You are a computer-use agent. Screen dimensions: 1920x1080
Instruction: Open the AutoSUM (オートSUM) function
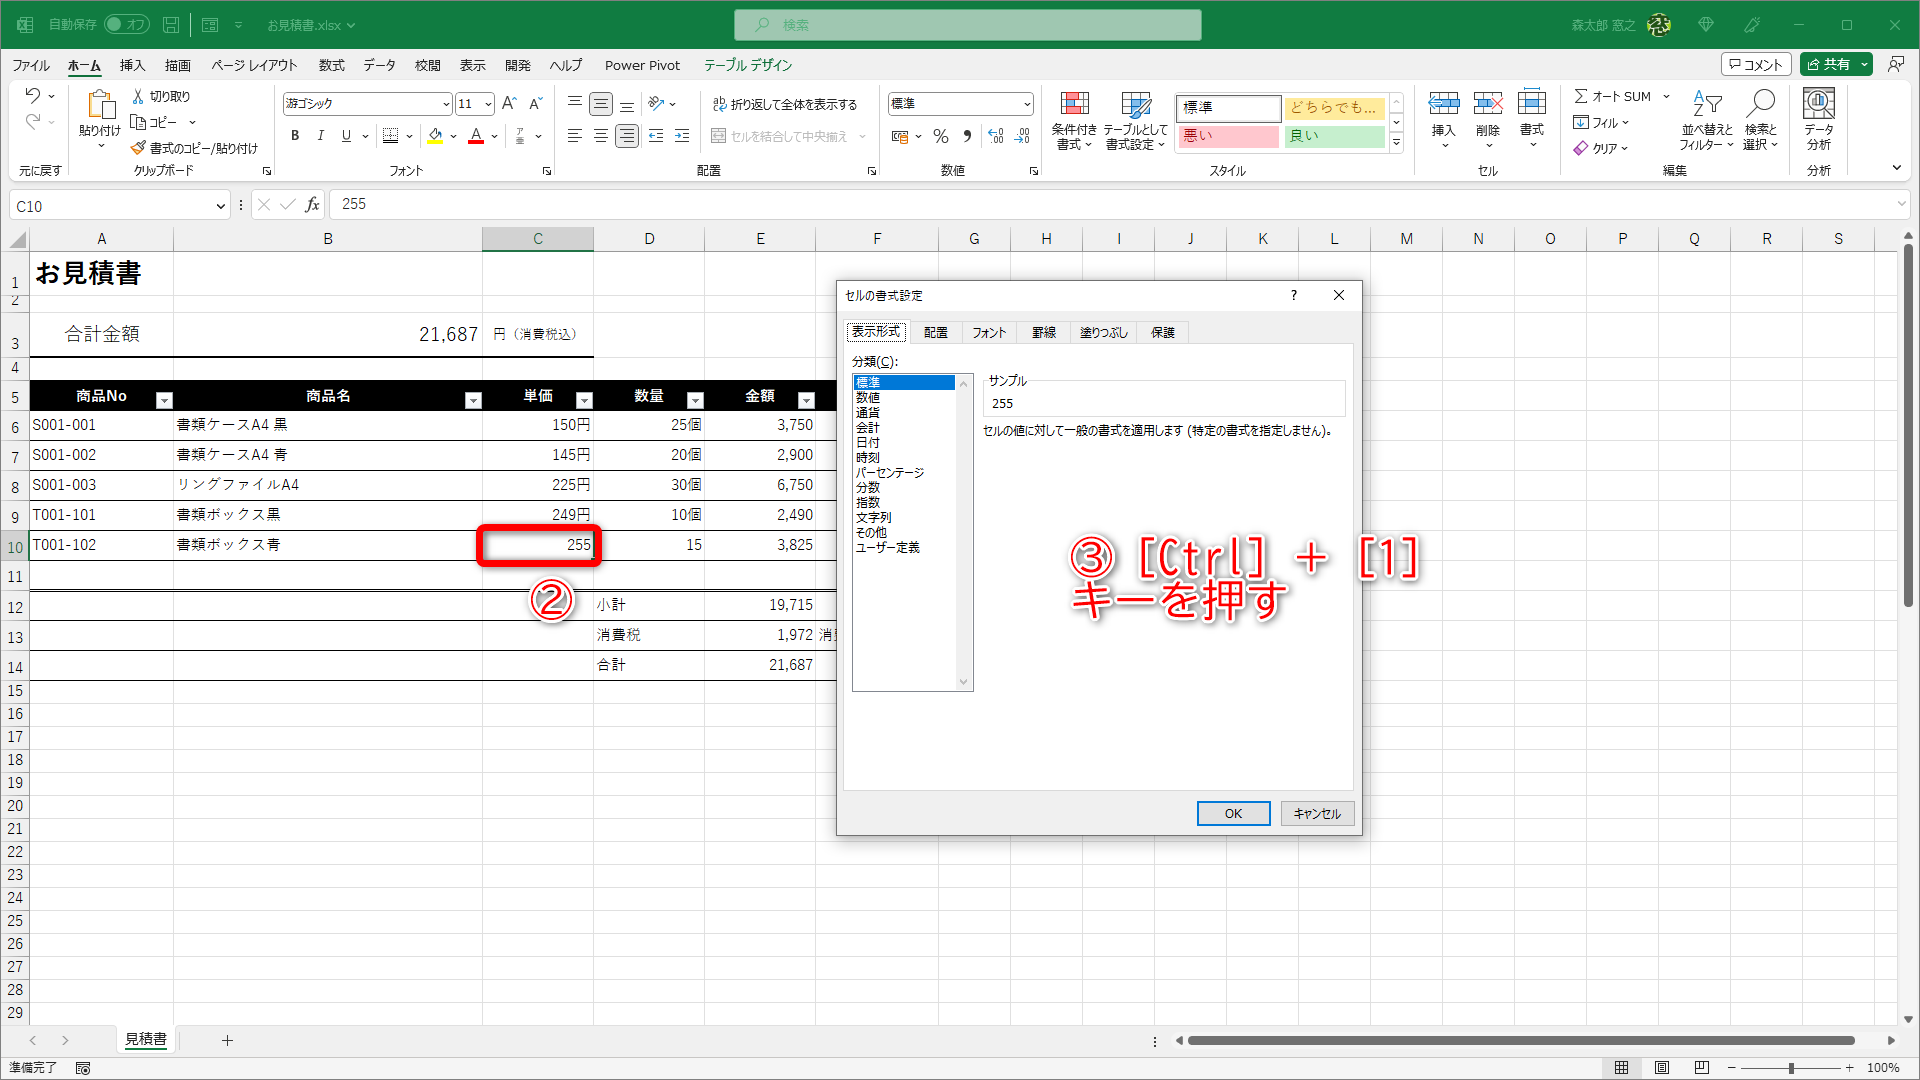click(1611, 96)
